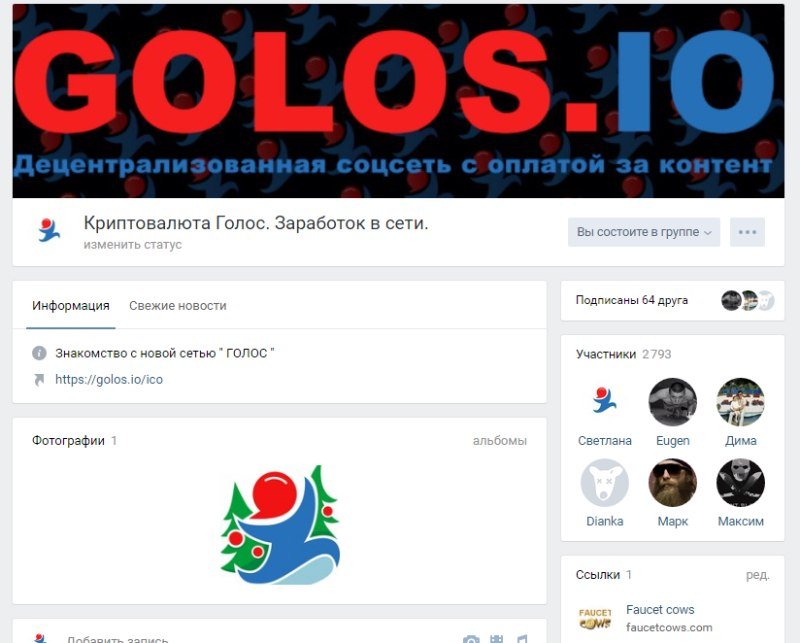Select the Информация tab
This screenshot has height=643, width=800.
click(71, 306)
